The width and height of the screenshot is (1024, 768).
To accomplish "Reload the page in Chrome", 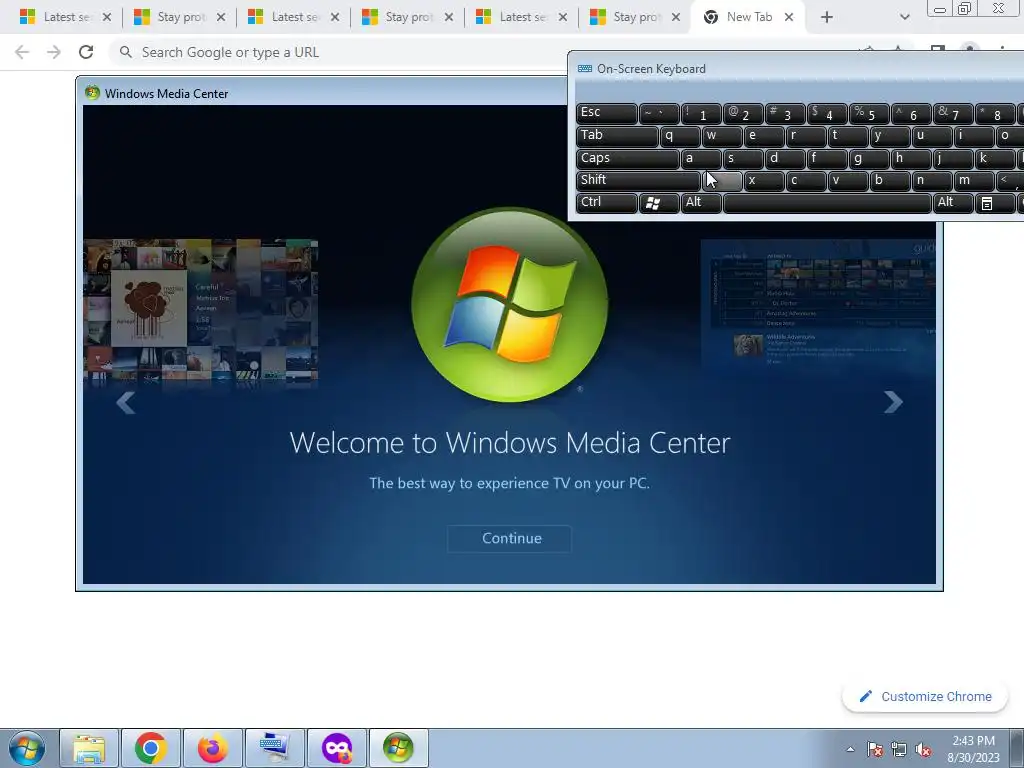I will pos(86,52).
